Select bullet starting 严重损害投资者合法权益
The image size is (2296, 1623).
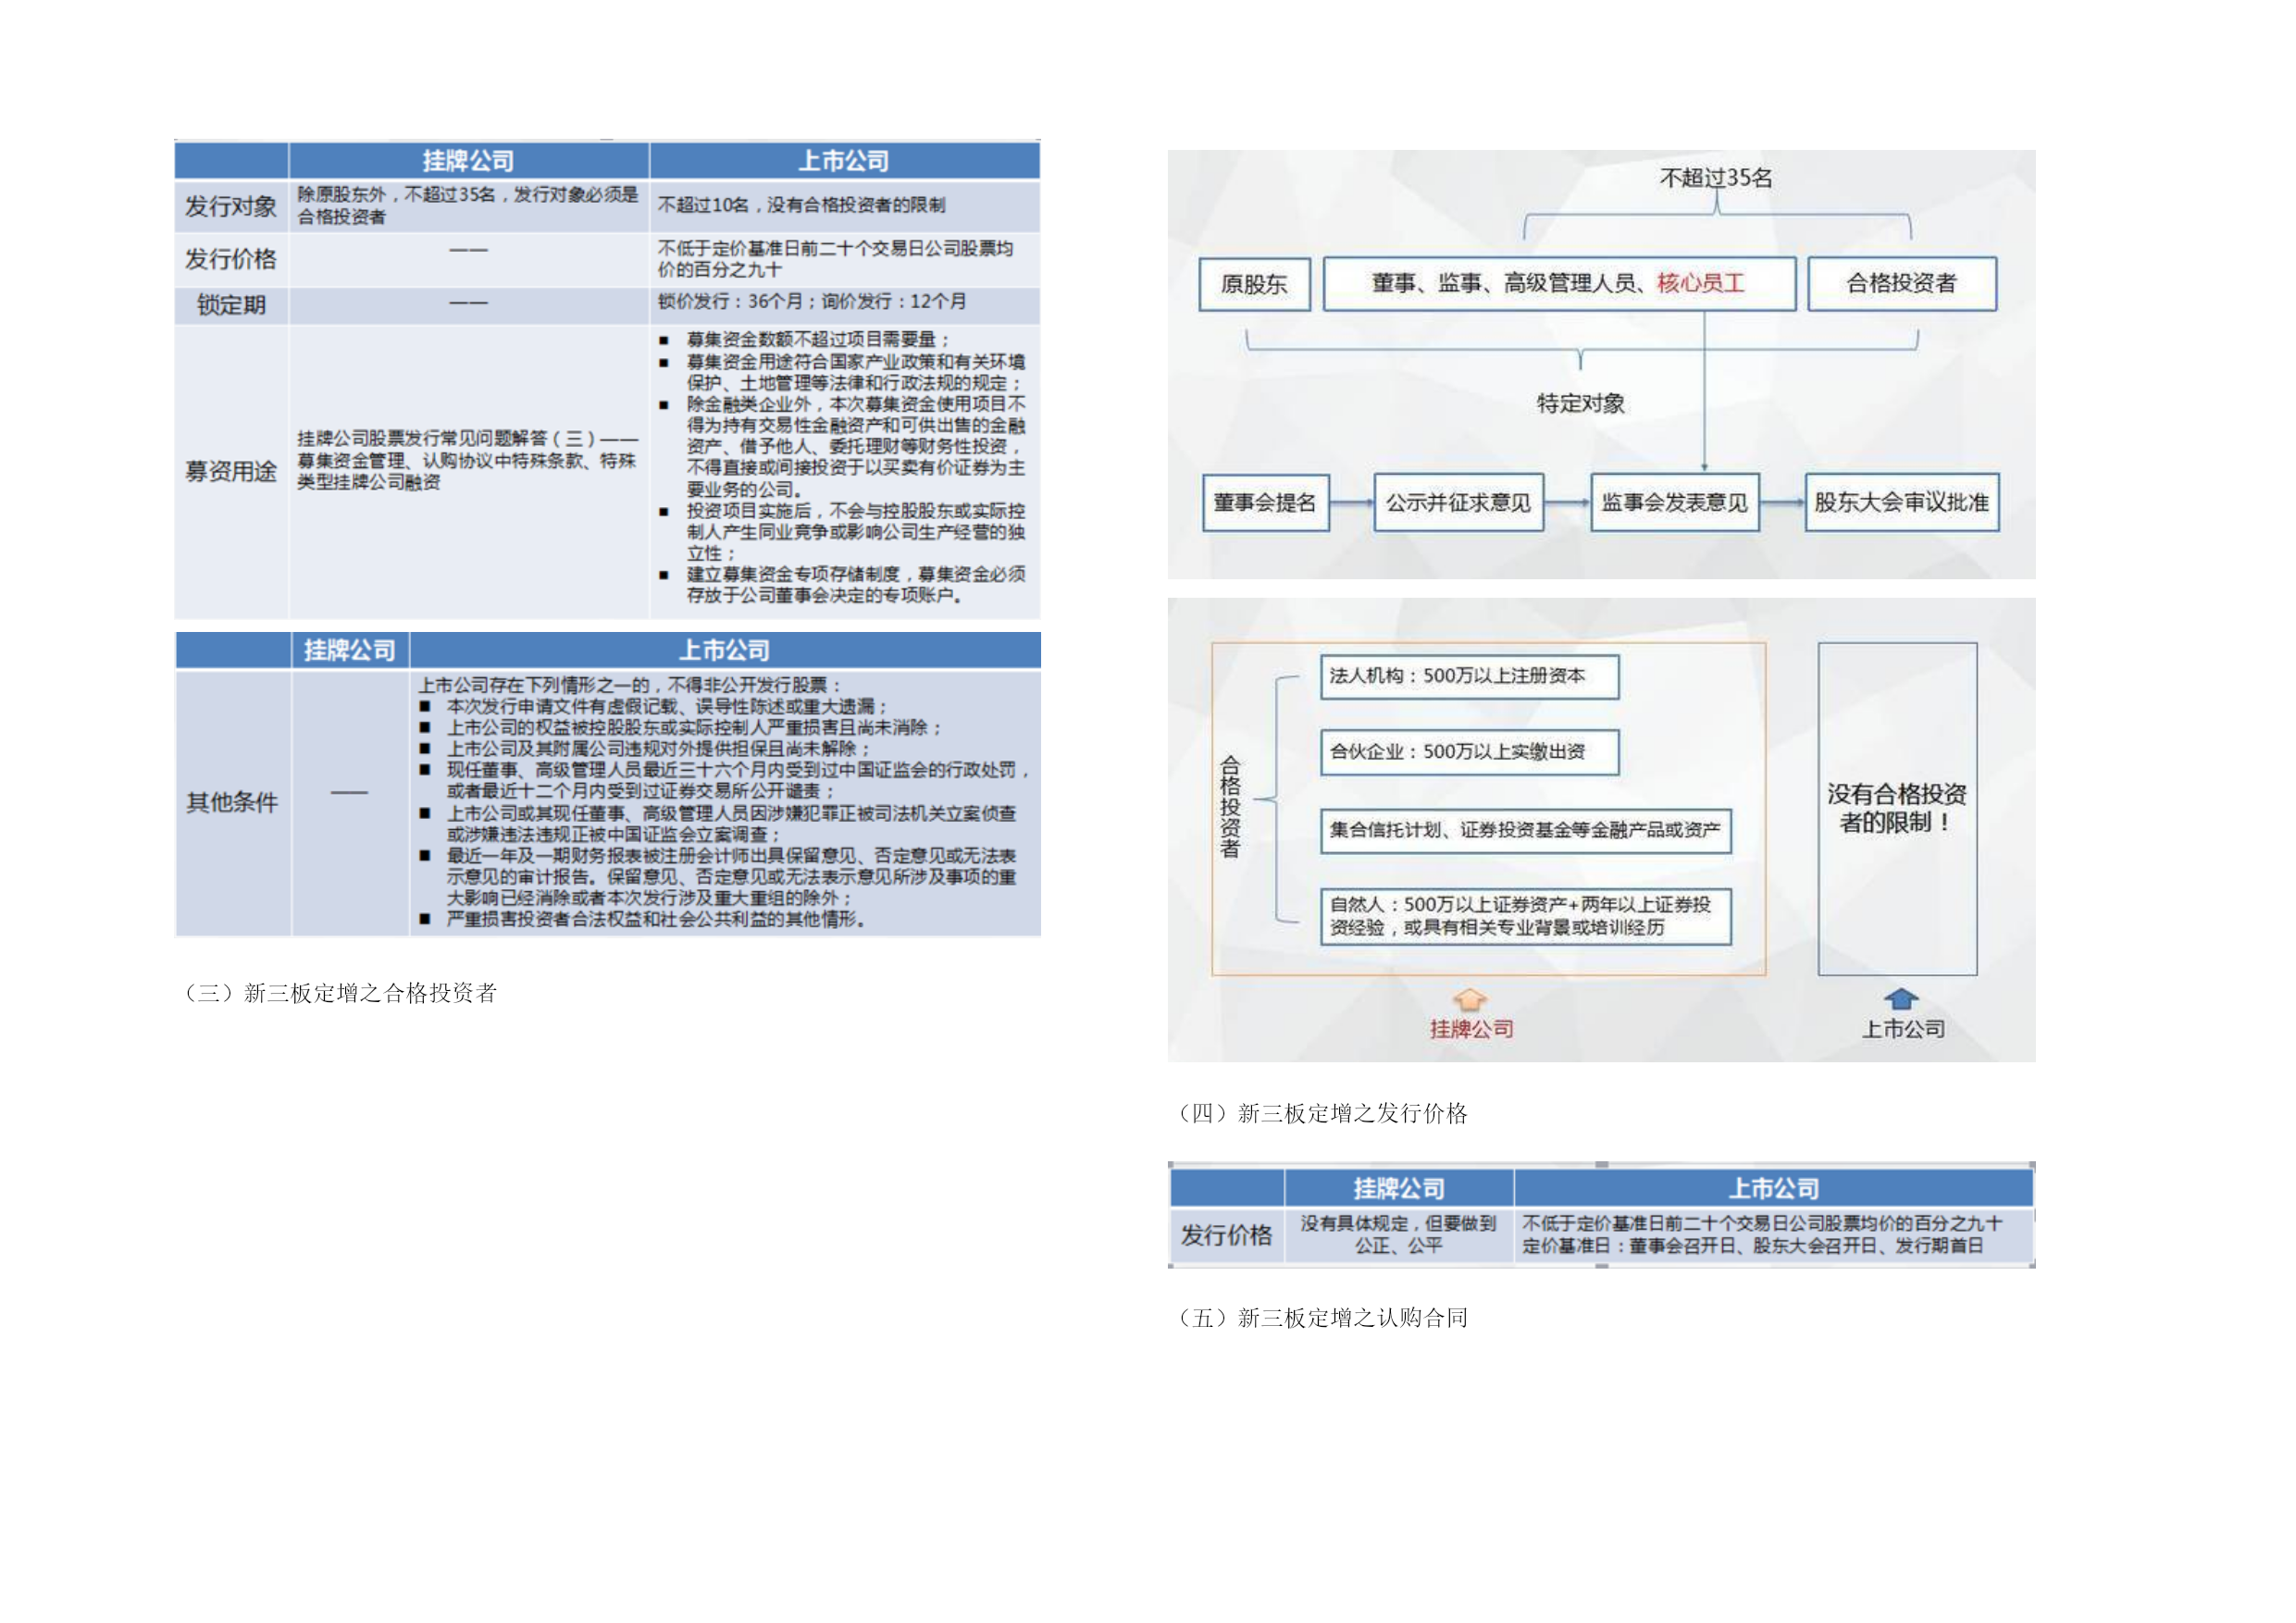tap(643, 918)
